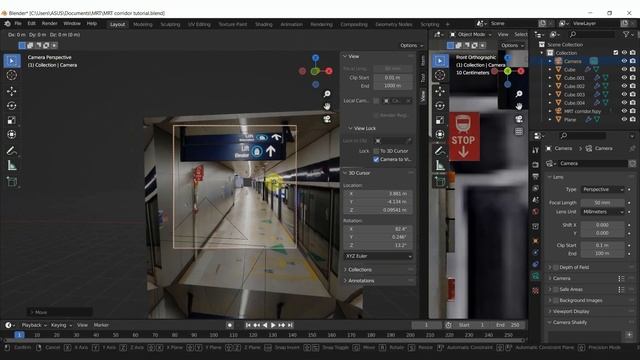Screen dimensions: 640x360
Task: Hide the Plane object using eye icon
Action: (624, 120)
